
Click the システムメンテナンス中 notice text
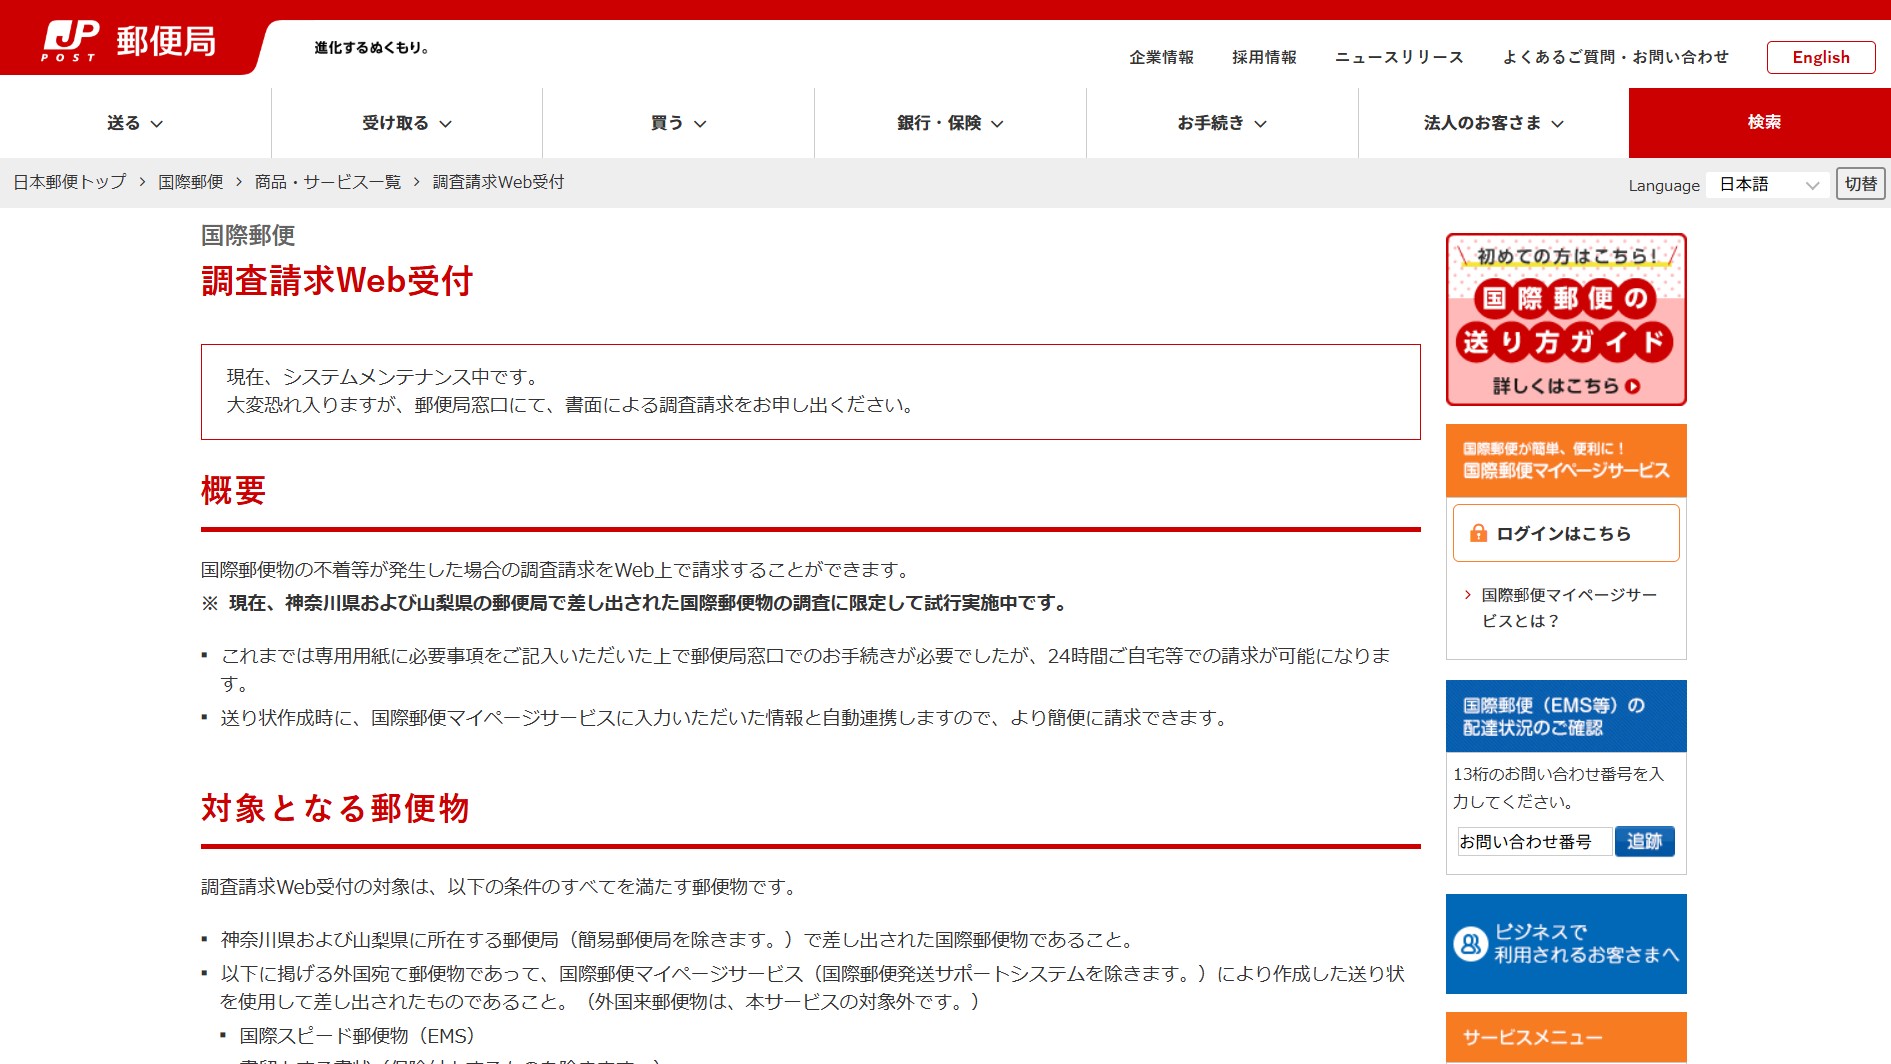pos(385,377)
